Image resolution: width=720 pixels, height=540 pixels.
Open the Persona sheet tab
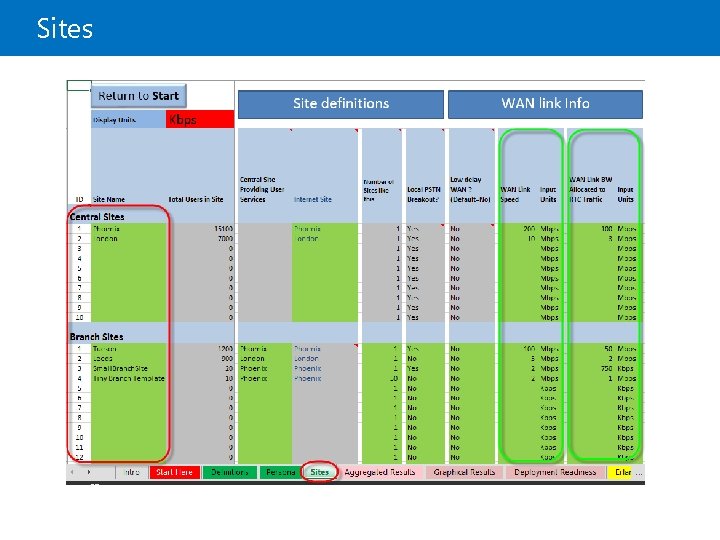(280, 472)
